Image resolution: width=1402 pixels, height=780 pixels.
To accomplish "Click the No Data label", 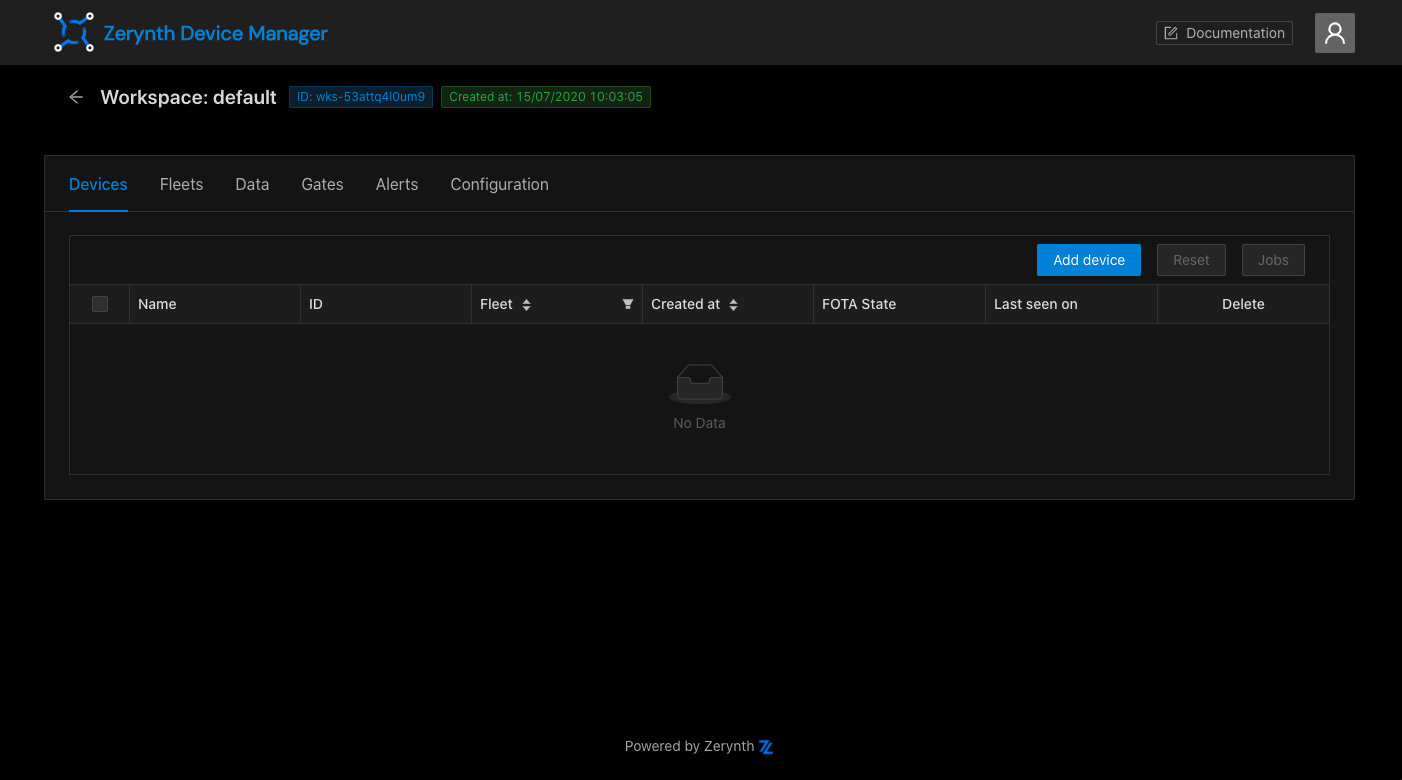I will [699, 423].
